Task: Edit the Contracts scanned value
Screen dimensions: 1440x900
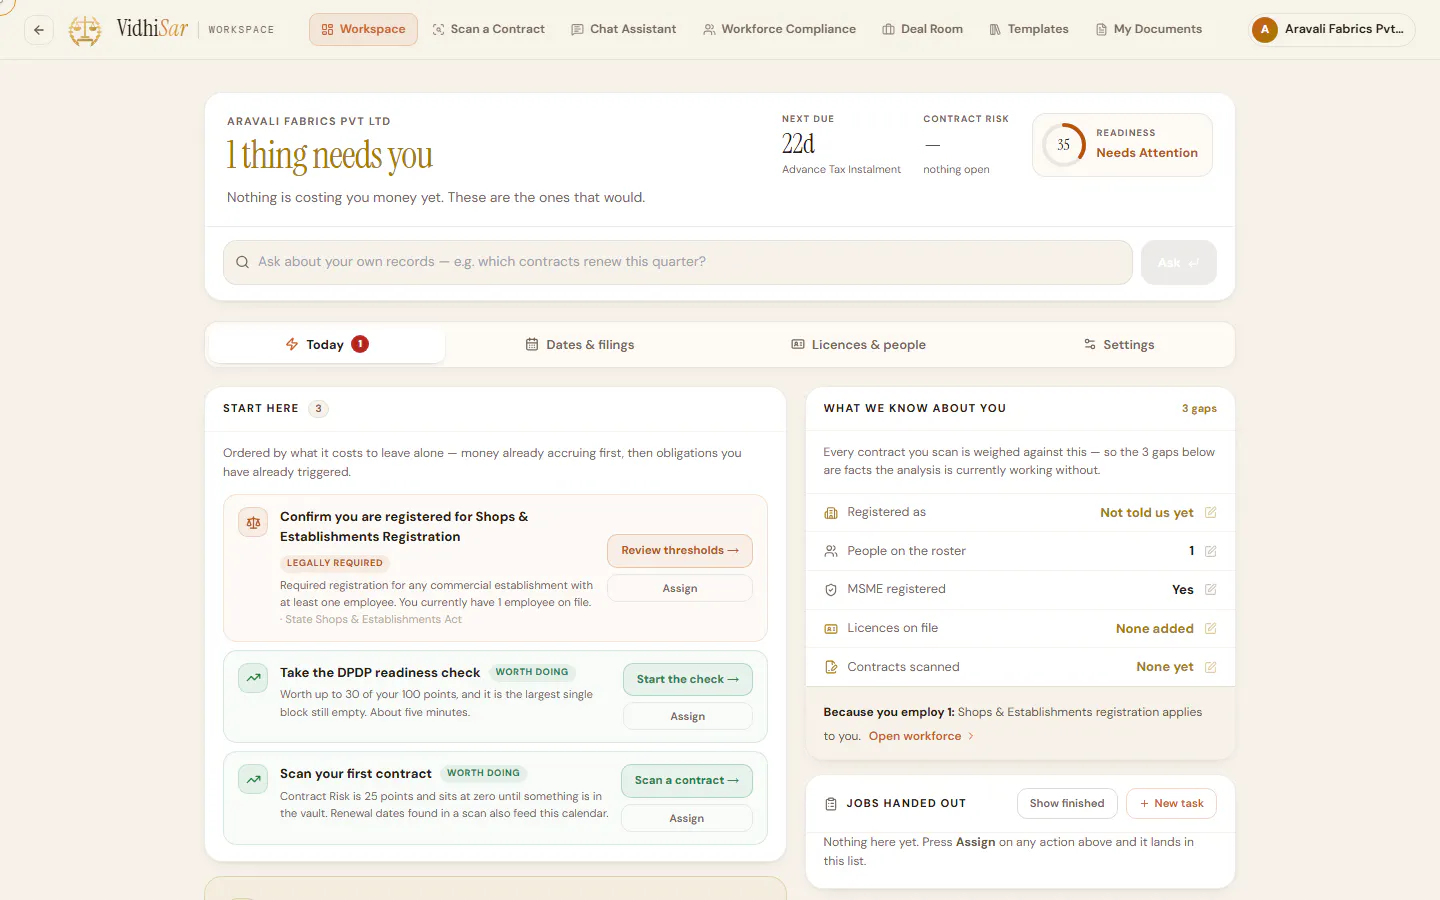Action: pyautogui.click(x=1210, y=667)
